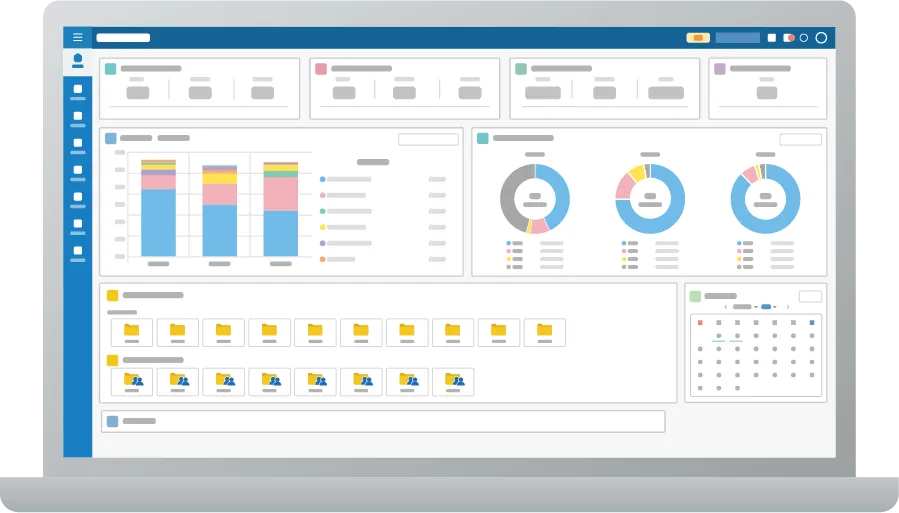Image resolution: width=899 pixels, height=513 pixels.
Task: Click the blue weekday header in the calendar
Action: [x=812, y=323]
